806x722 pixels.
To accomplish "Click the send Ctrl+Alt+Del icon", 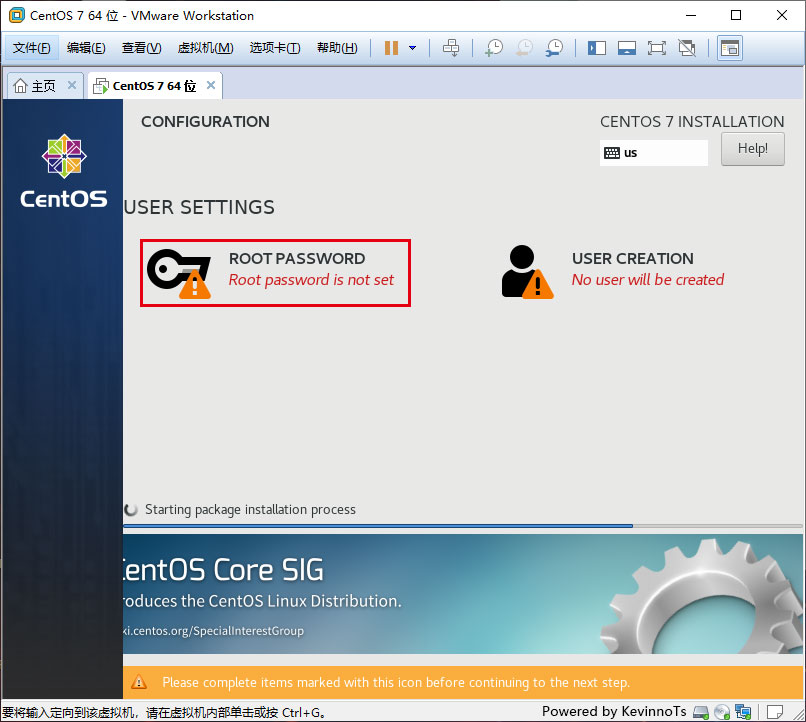I will click(451, 48).
